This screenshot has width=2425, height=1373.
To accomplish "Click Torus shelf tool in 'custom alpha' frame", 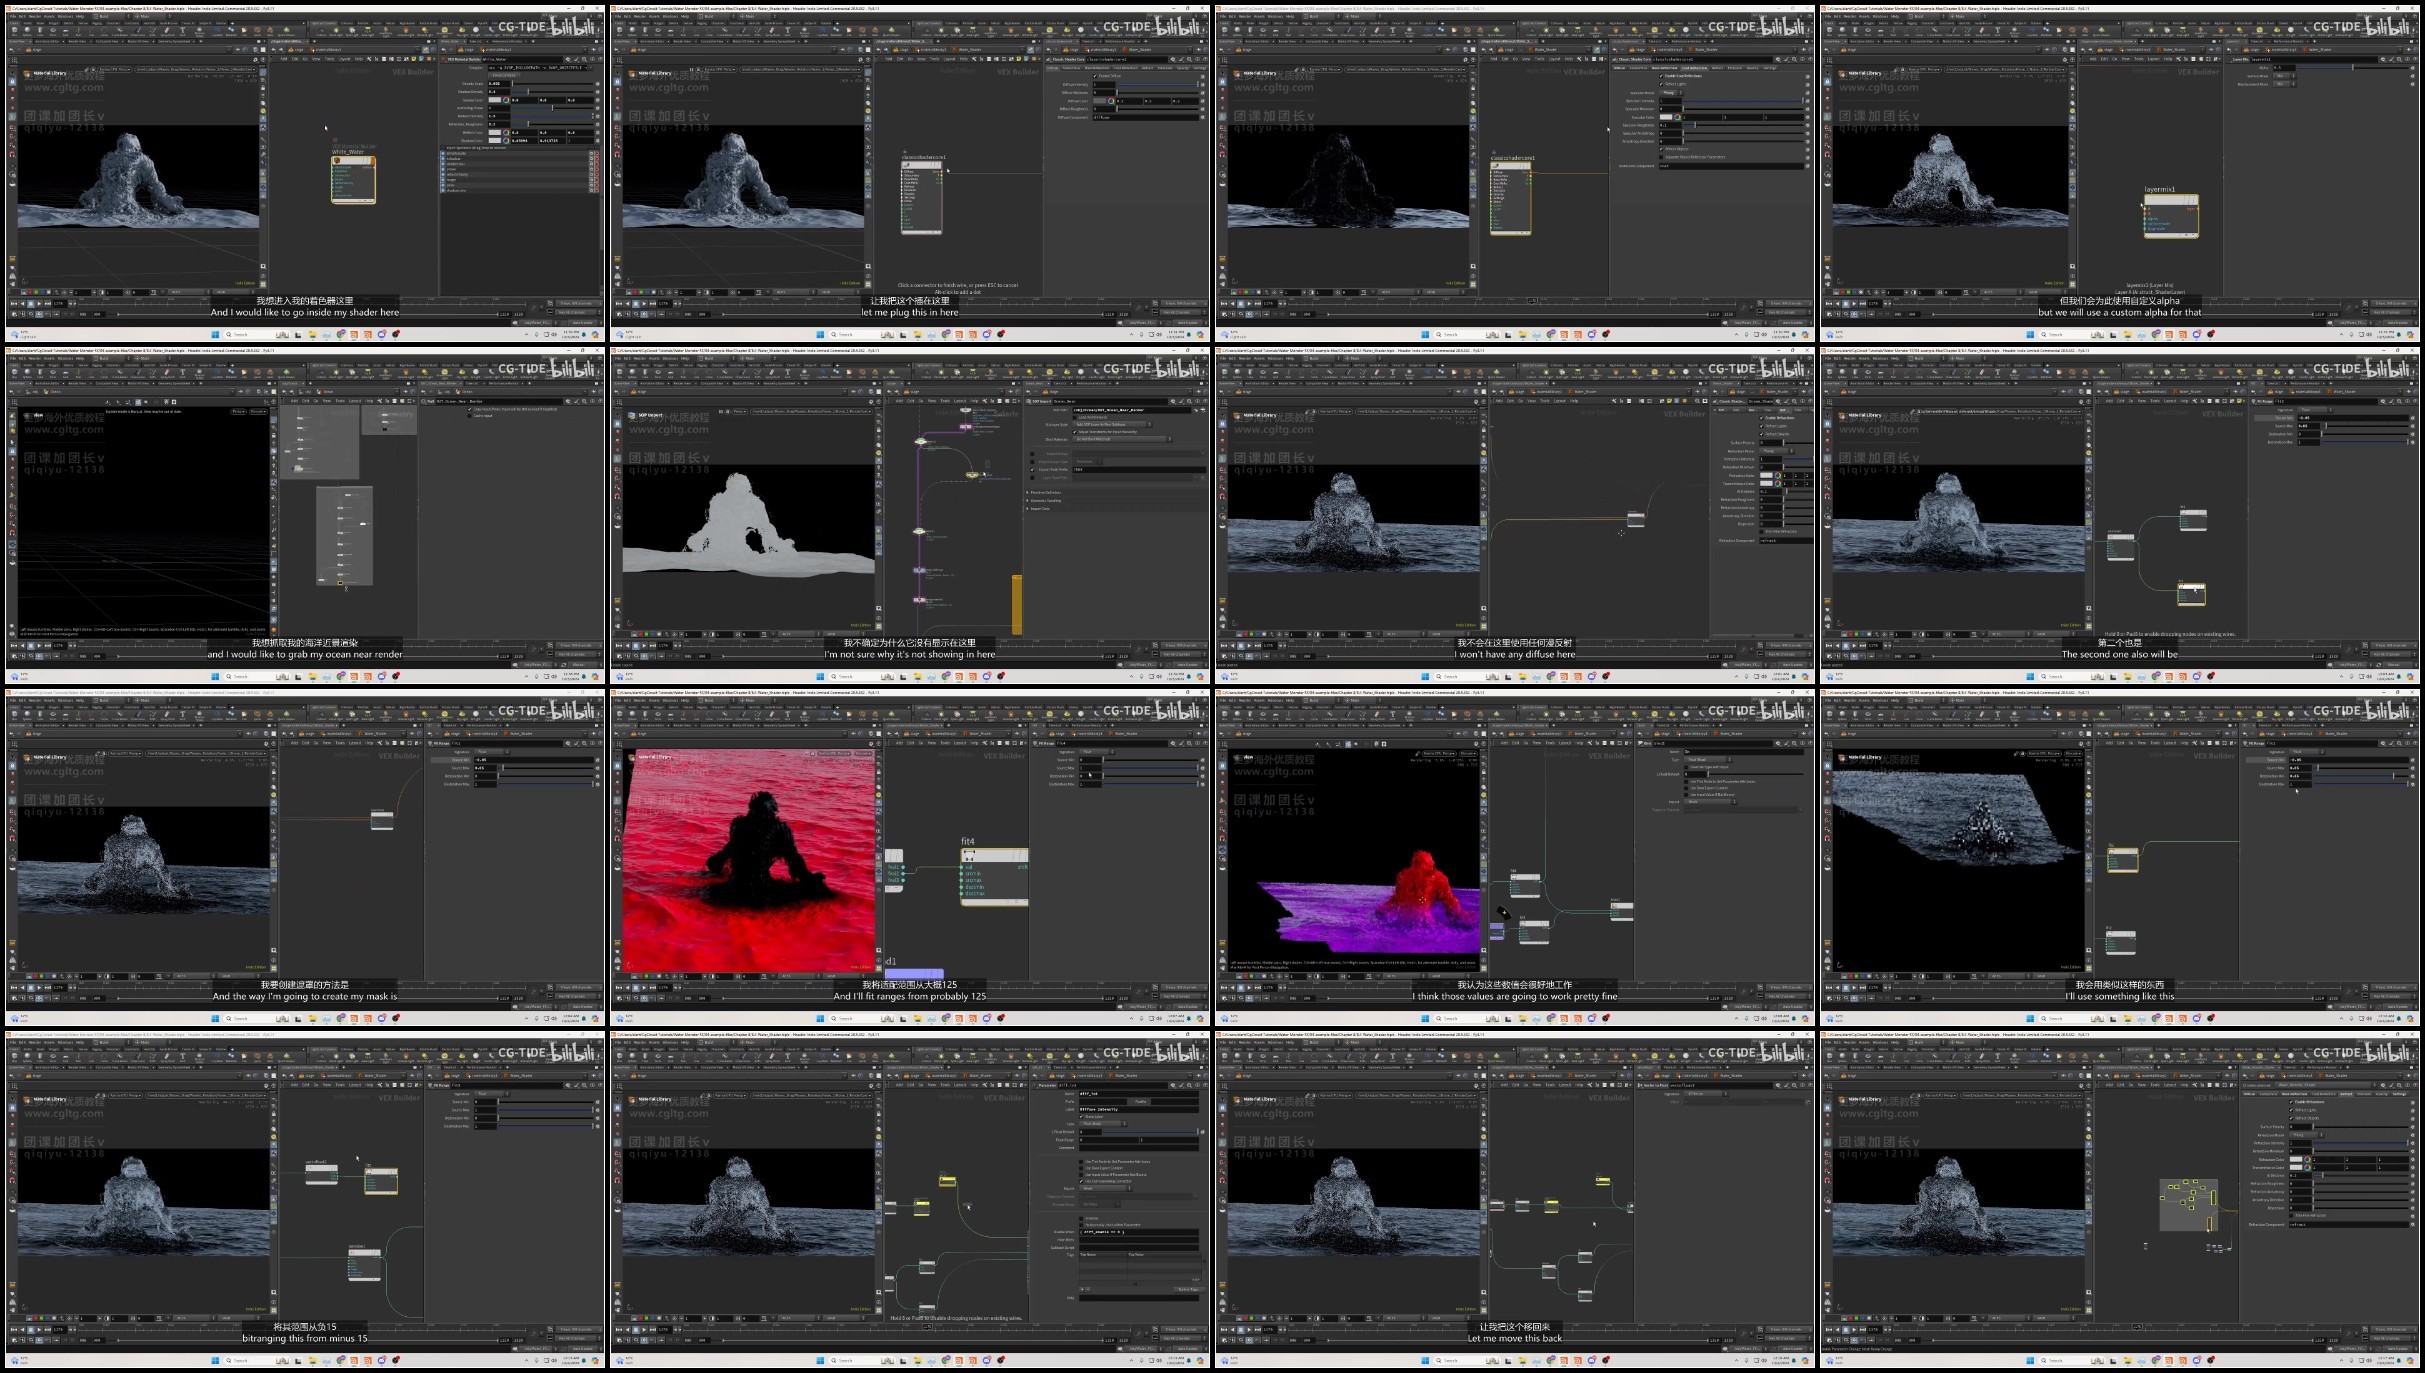I will 1868,30.
